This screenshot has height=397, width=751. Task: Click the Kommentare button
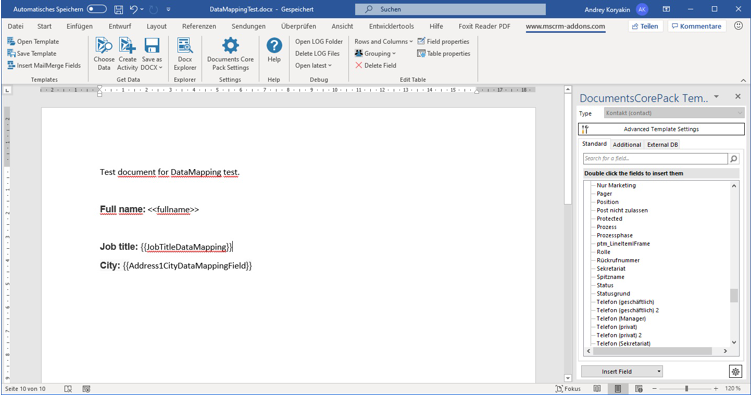tap(696, 26)
